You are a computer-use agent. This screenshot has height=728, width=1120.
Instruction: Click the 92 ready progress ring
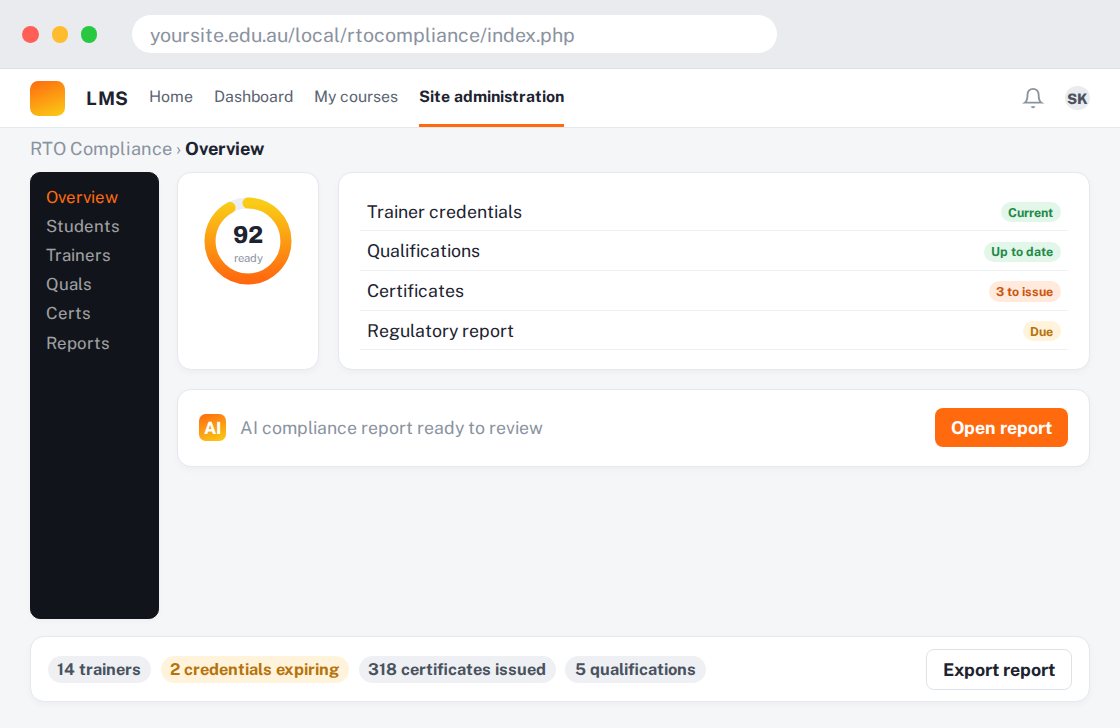pyautogui.click(x=248, y=241)
